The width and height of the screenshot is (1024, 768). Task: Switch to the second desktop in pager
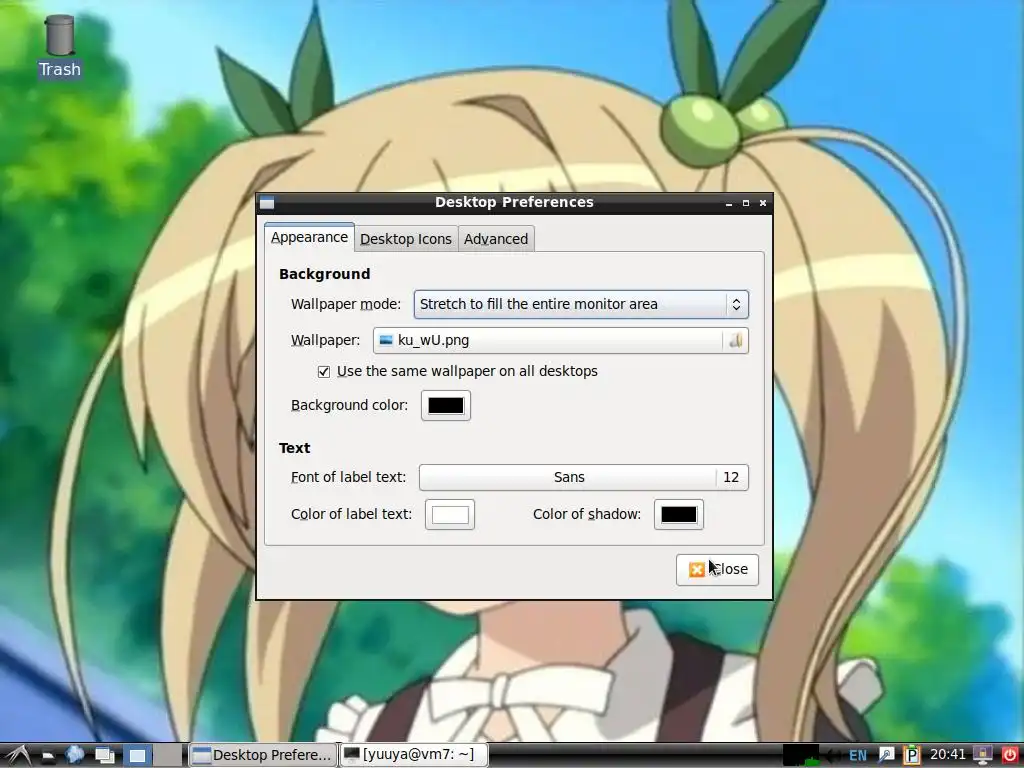click(x=167, y=755)
